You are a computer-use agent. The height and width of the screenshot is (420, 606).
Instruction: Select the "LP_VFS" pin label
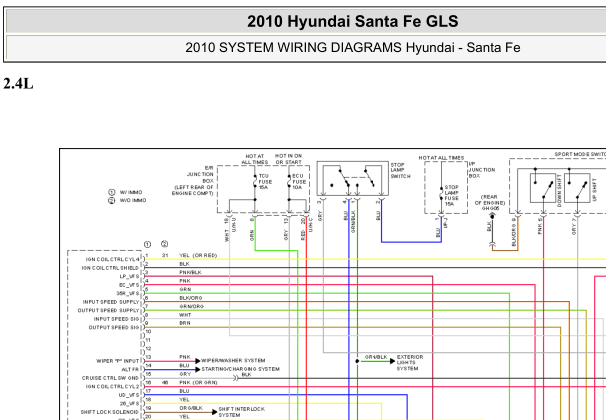tap(129, 277)
